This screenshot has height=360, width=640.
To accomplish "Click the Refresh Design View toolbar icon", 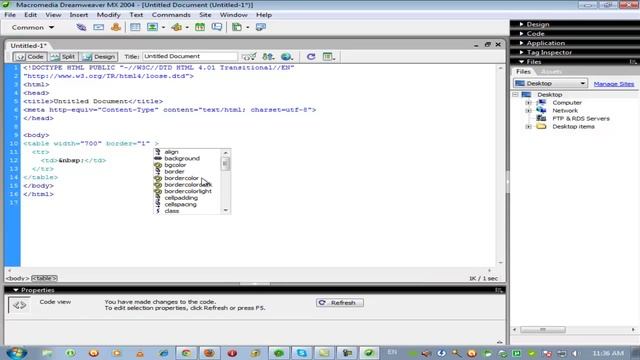I will coord(311,57).
